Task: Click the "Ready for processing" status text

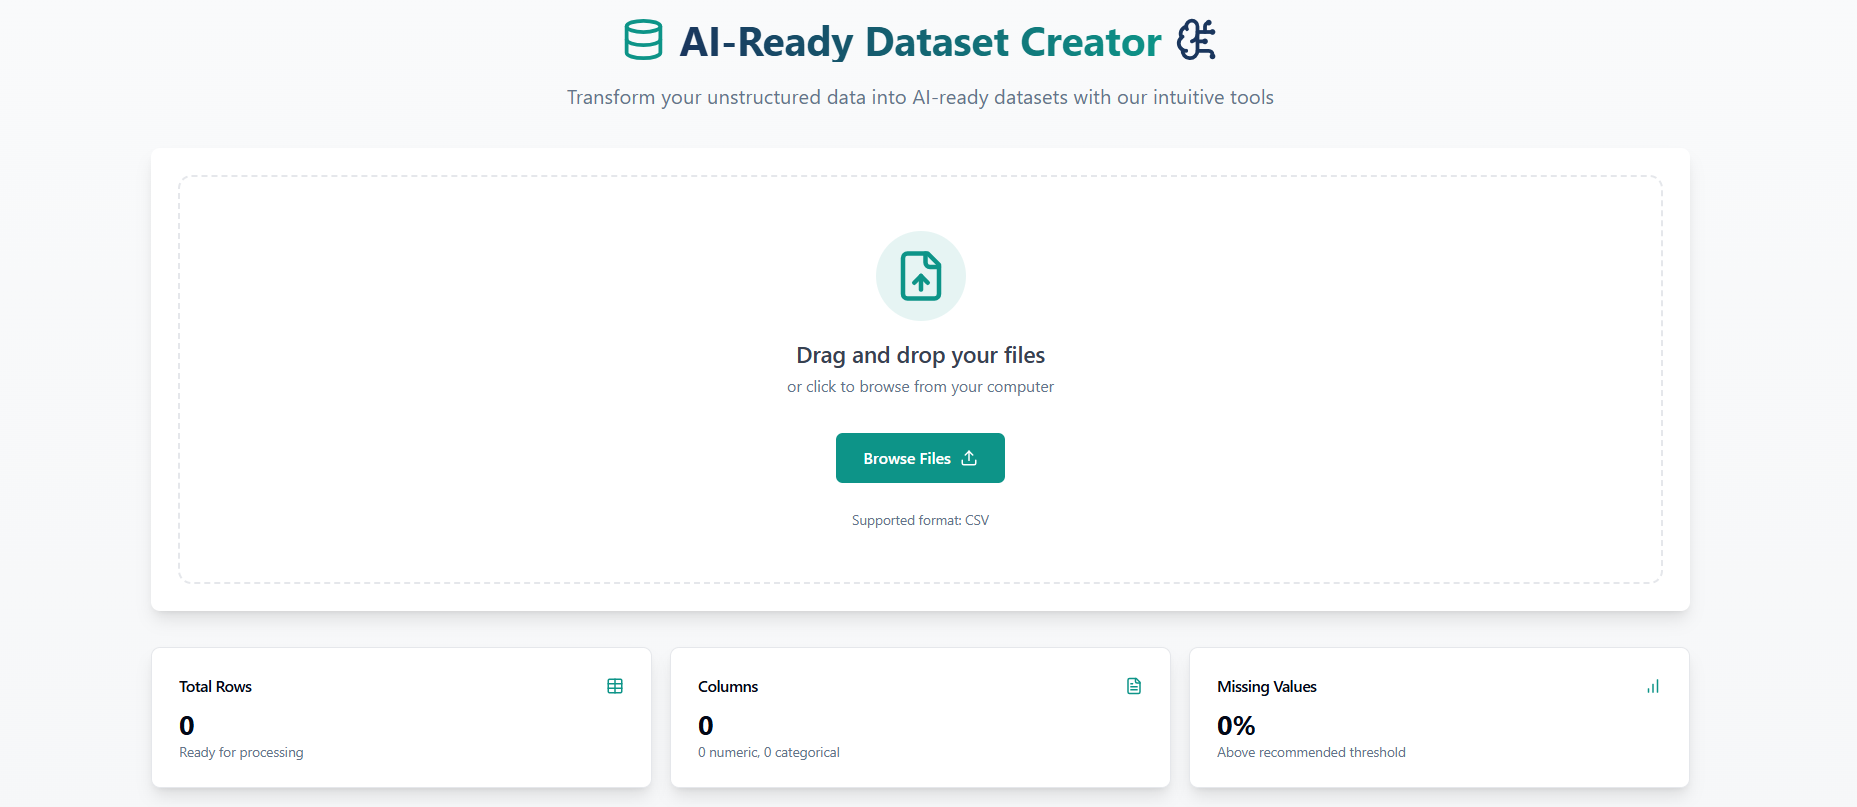Action: coord(241,752)
